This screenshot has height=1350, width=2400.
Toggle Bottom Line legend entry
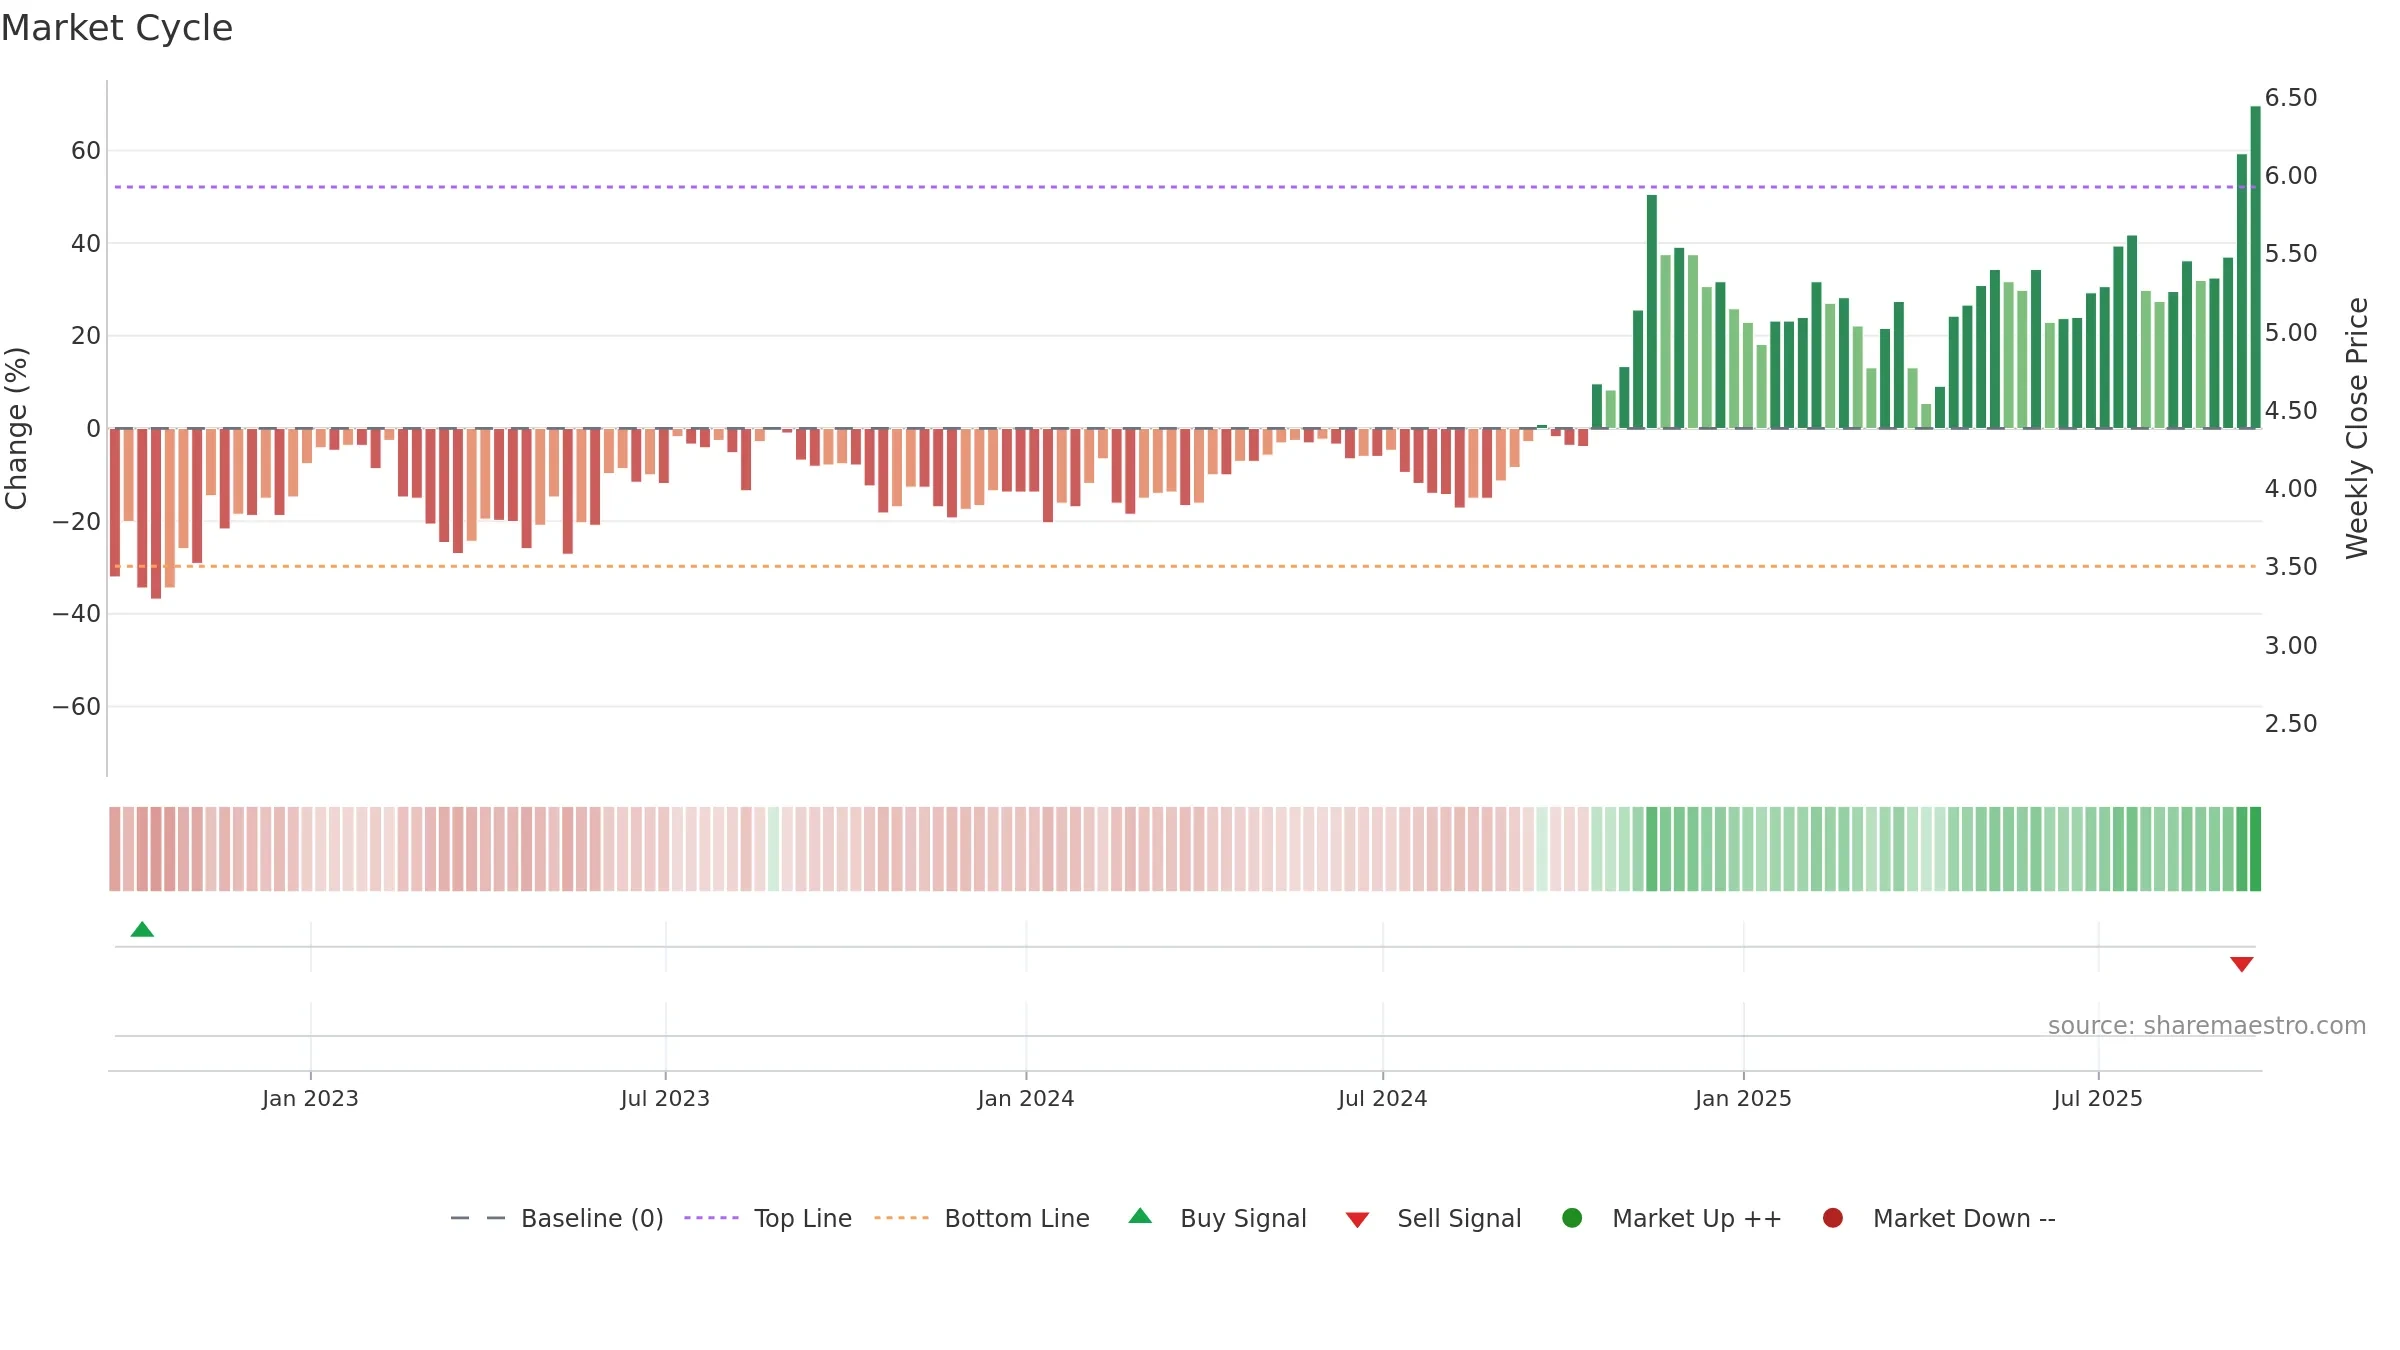tap(982, 1218)
